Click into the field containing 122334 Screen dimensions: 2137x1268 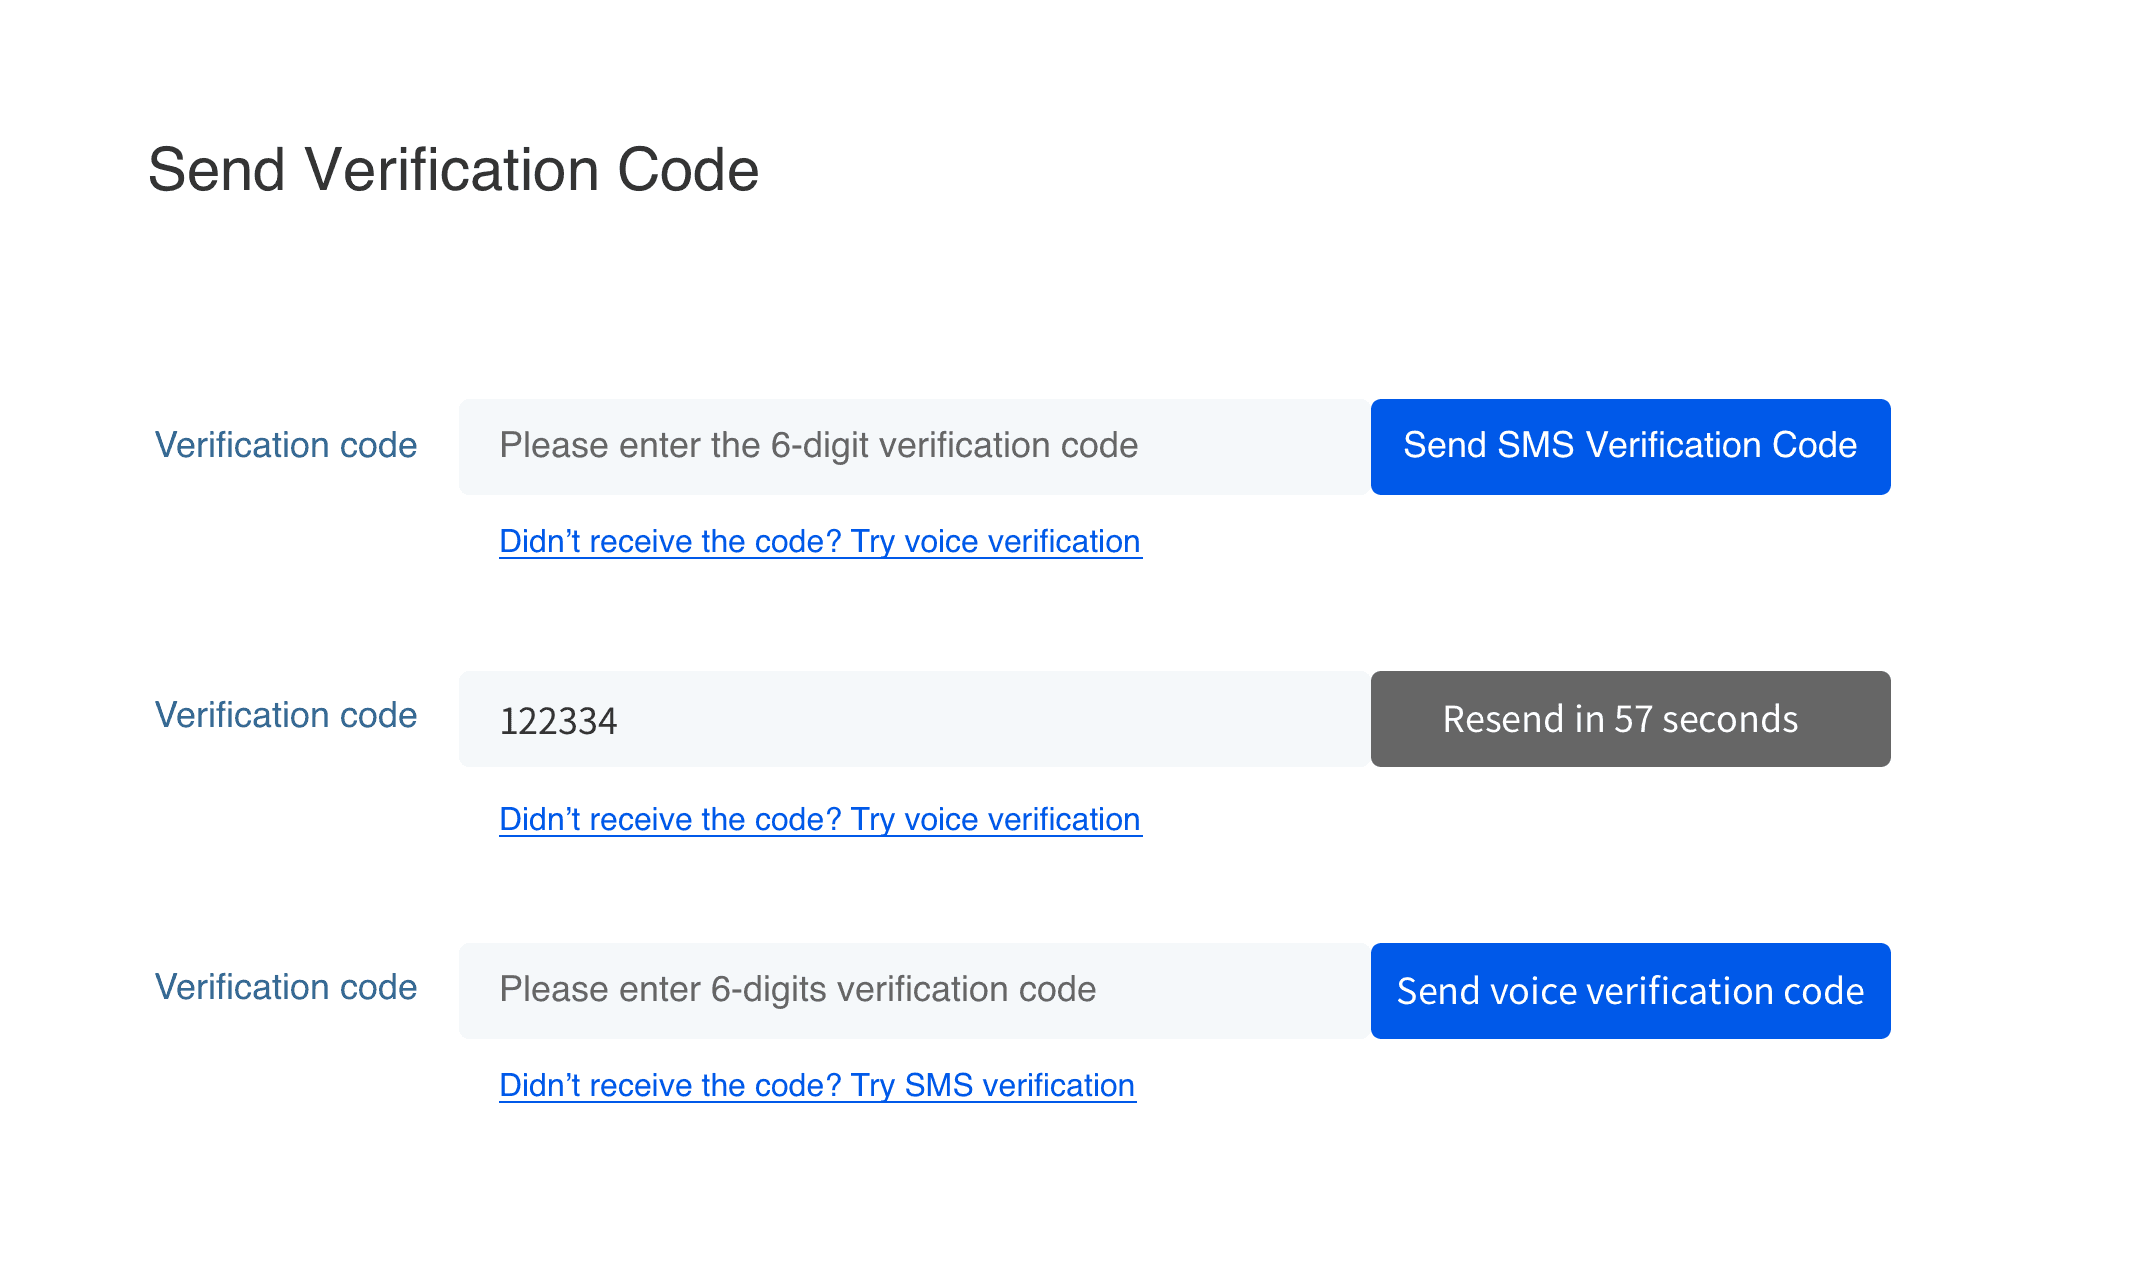pos(914,718)
